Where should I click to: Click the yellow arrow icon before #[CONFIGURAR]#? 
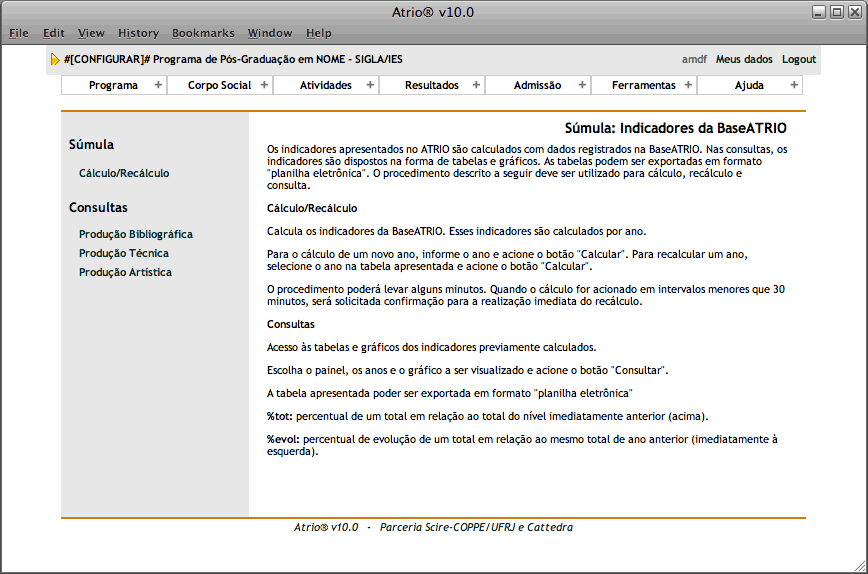[55, 60]
